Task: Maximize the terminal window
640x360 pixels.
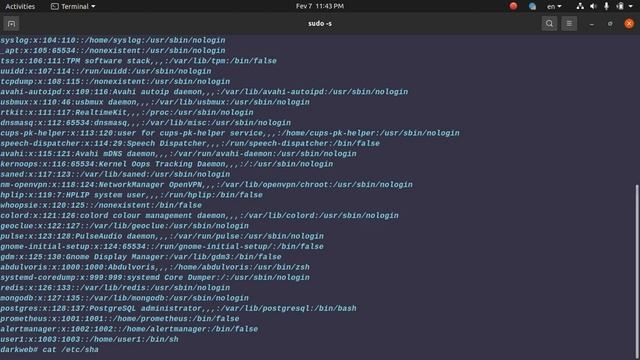Action: (610, 24)
